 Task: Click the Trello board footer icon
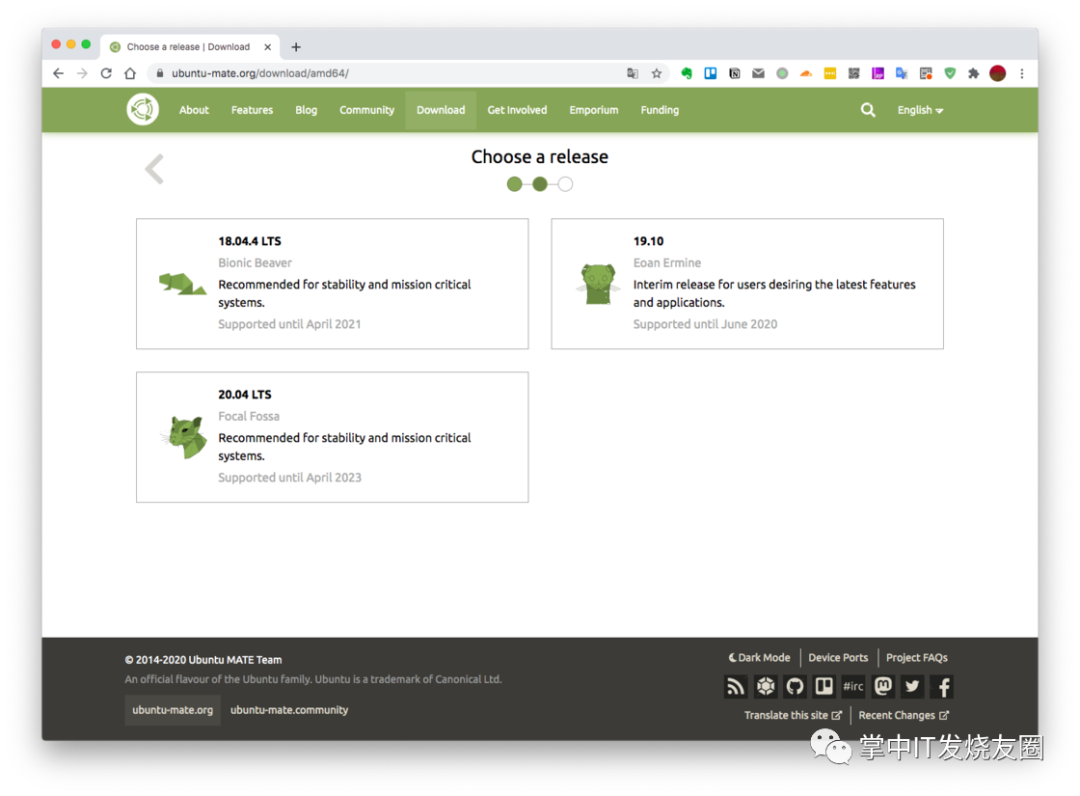click(824, 687)
